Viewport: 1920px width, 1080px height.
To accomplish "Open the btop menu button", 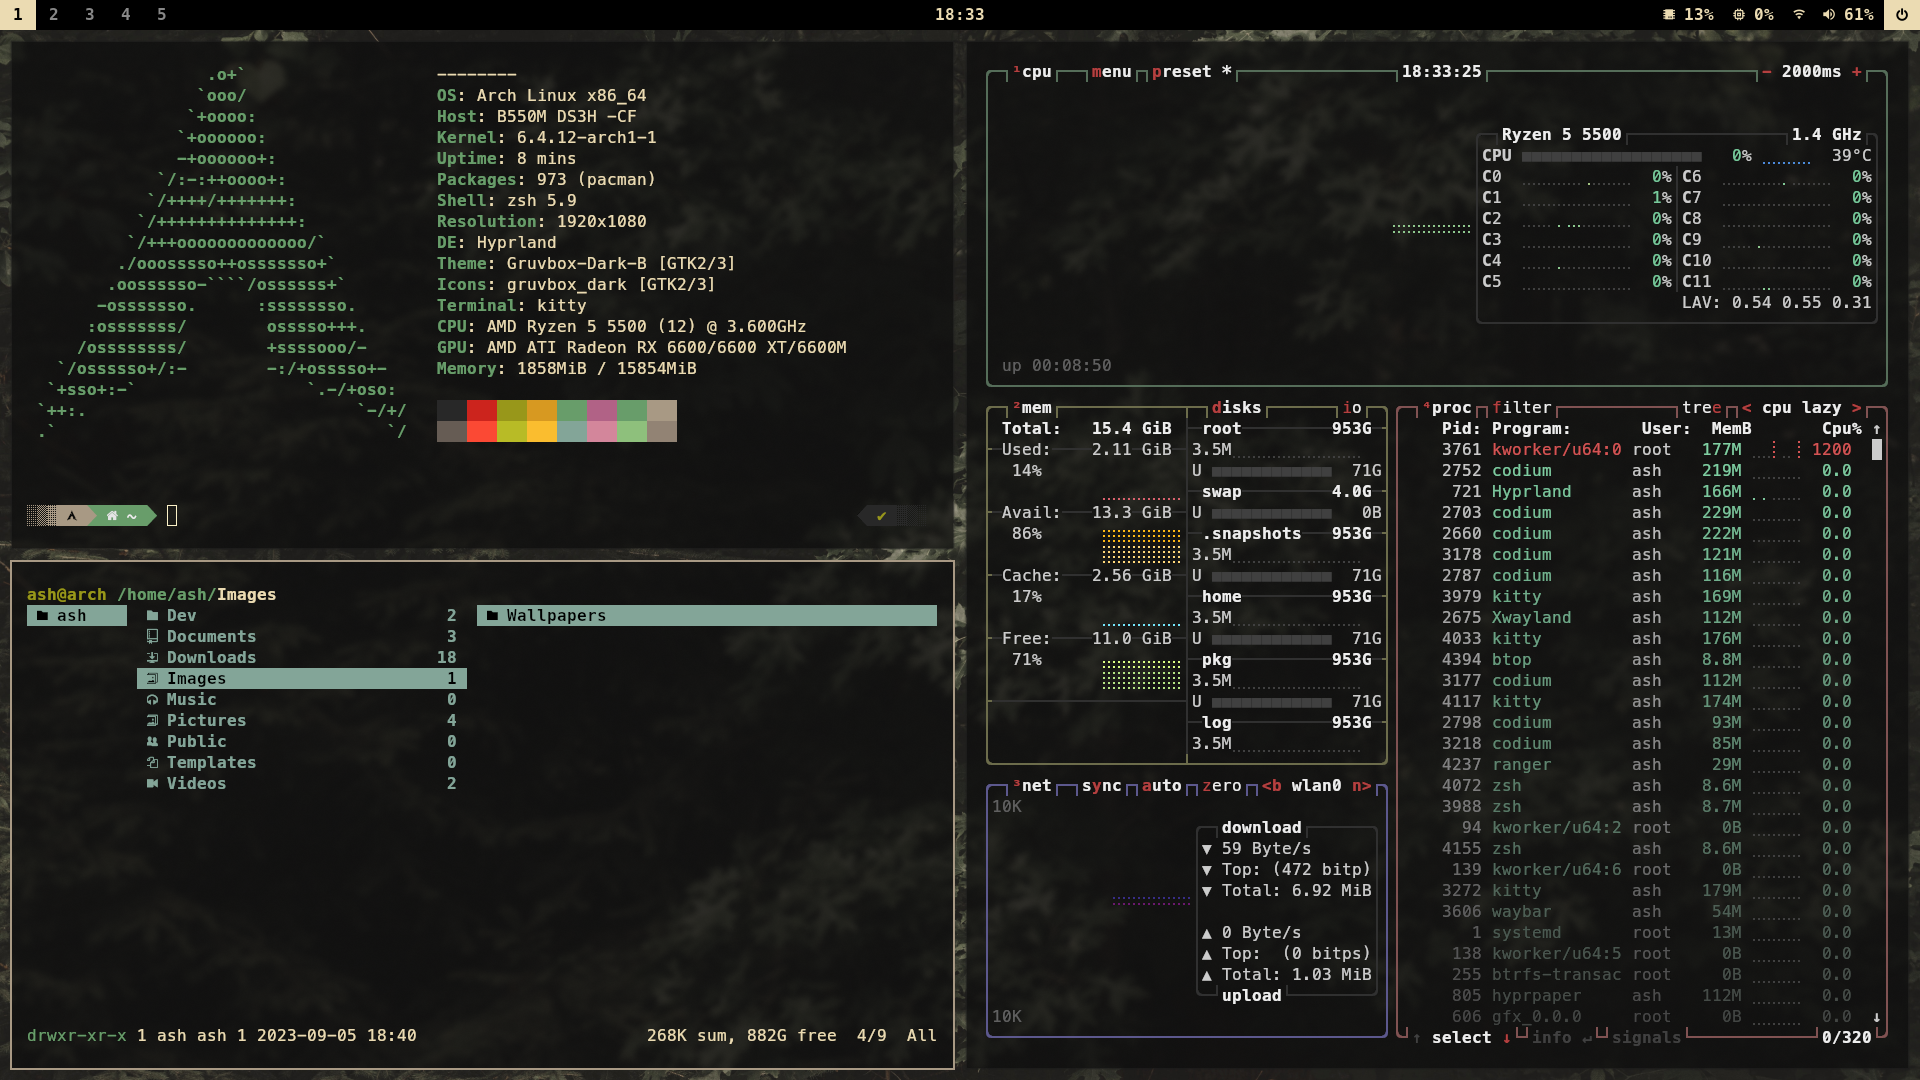I will 1111,72.
